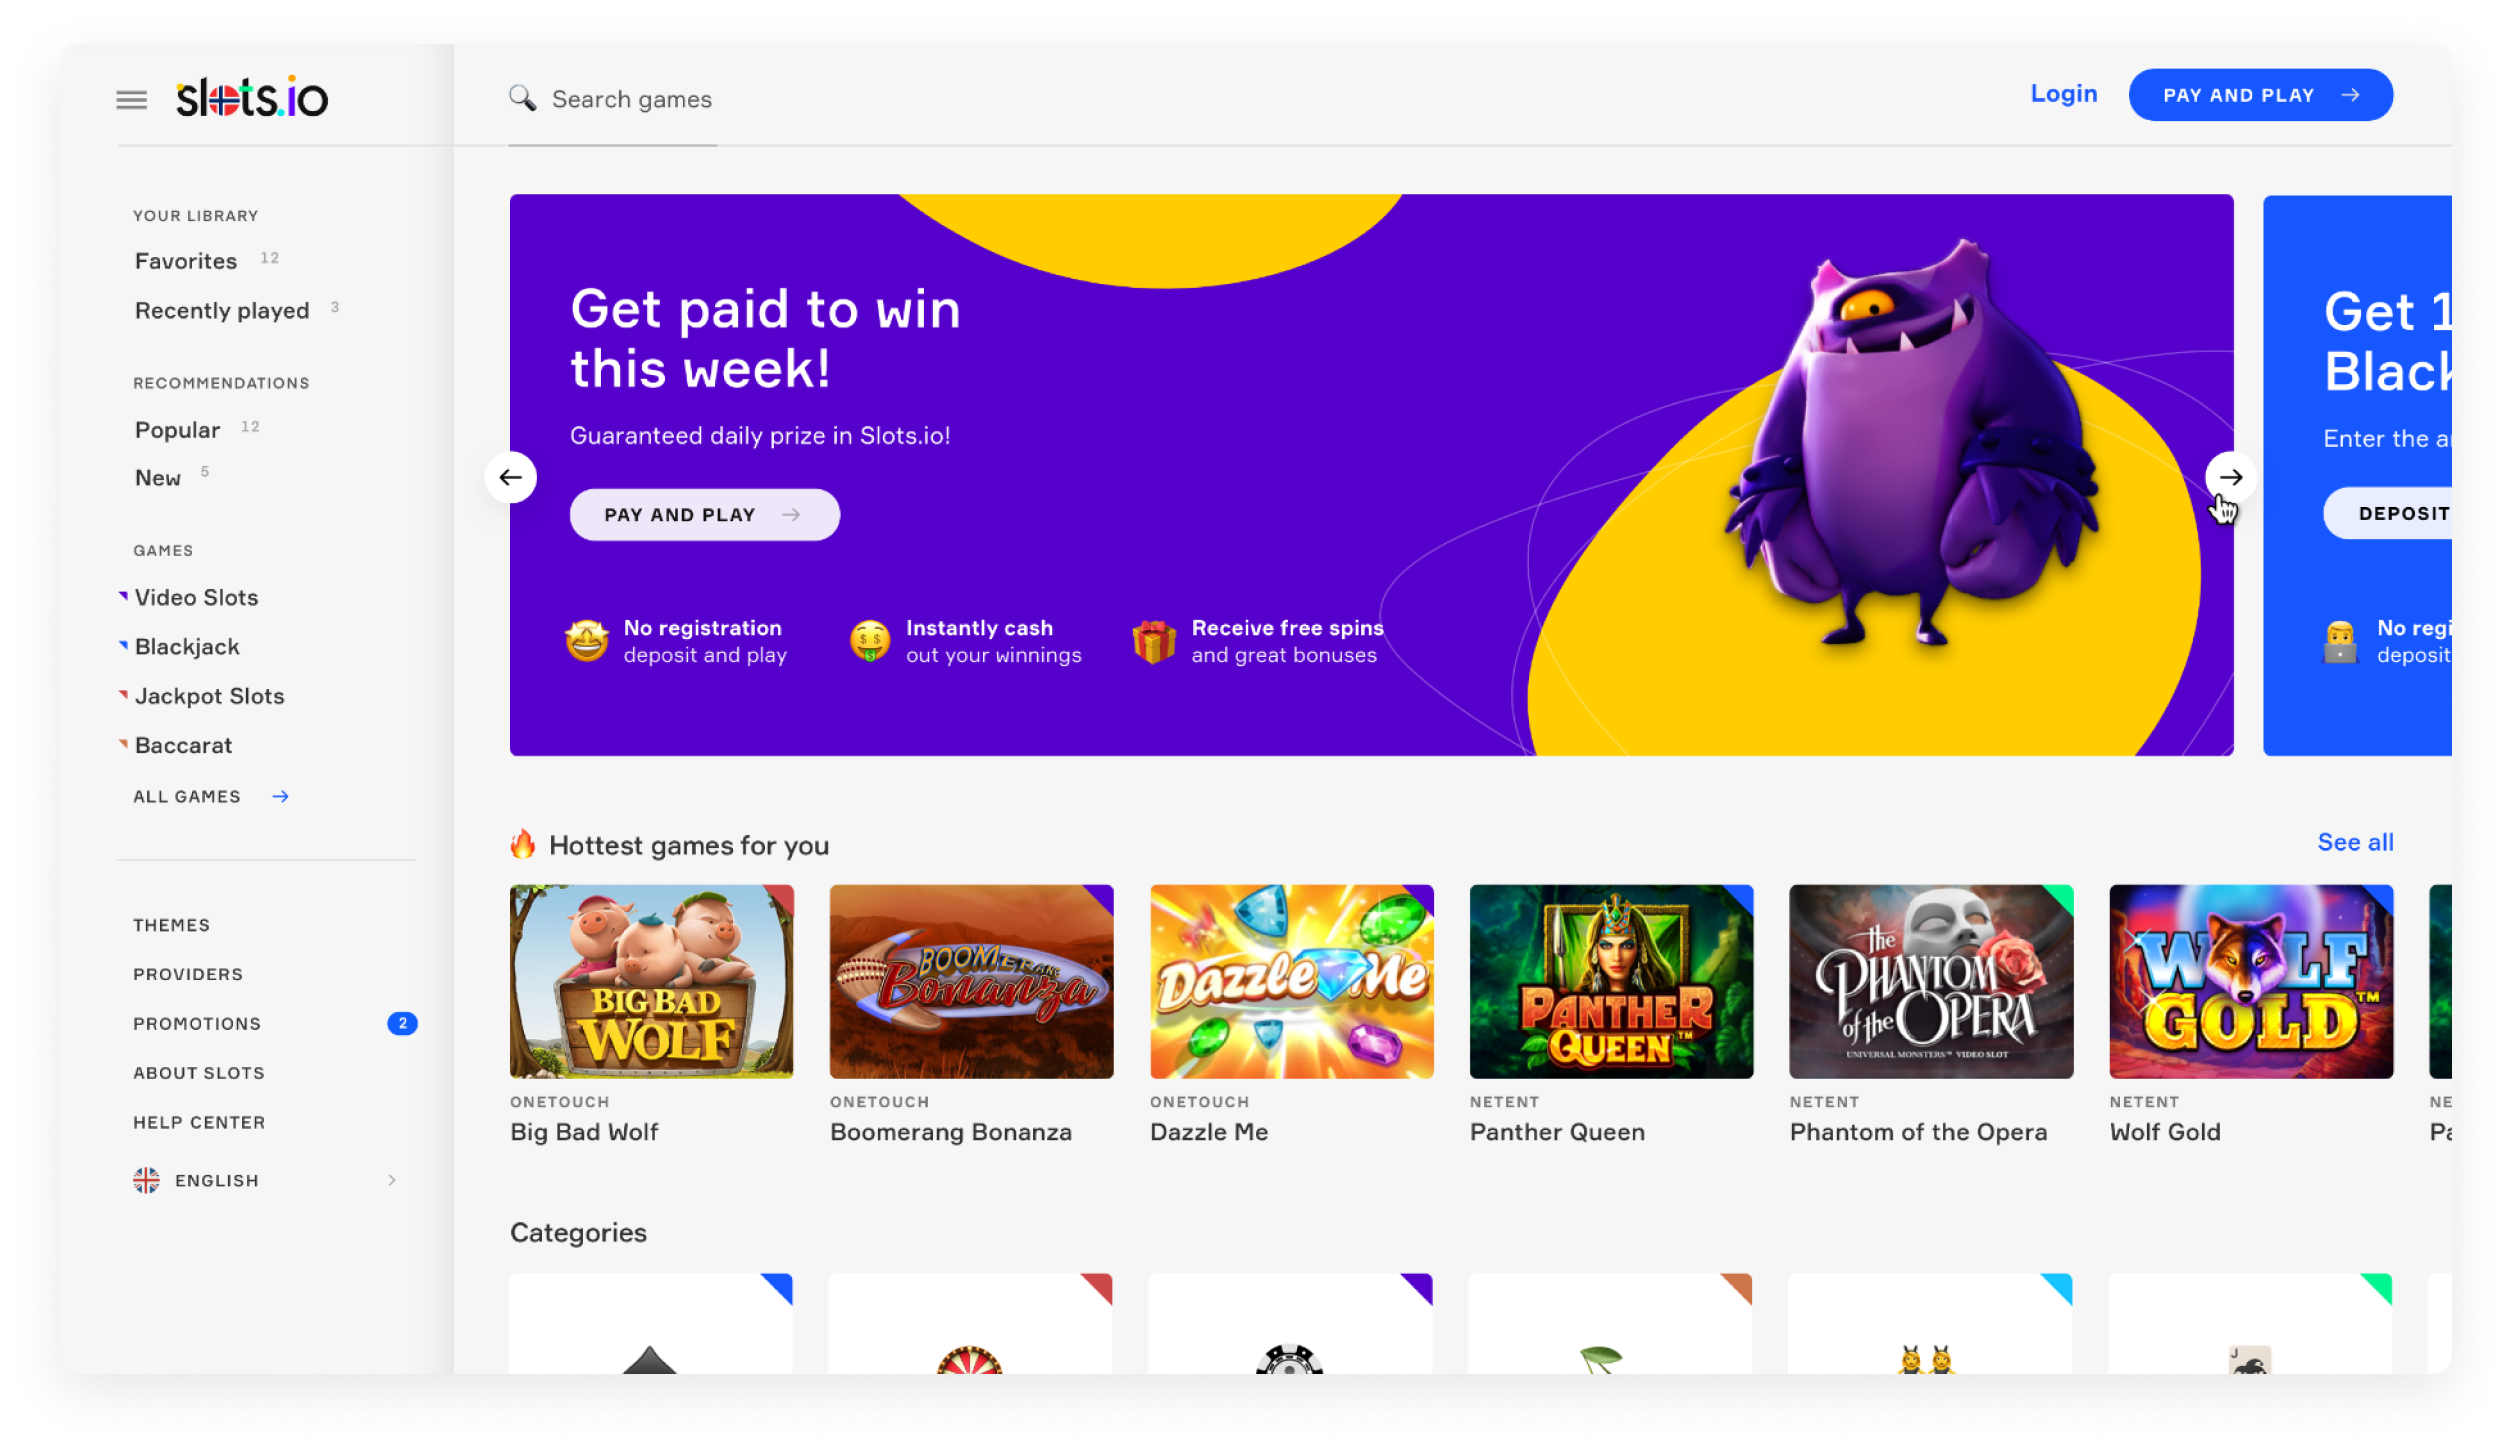Expand the Jackpot Slots category
This screenshot has height=1450, width=2512.
209,697
